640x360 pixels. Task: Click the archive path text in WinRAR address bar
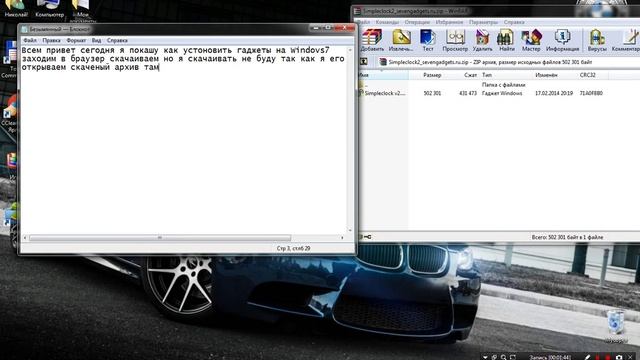490,62
